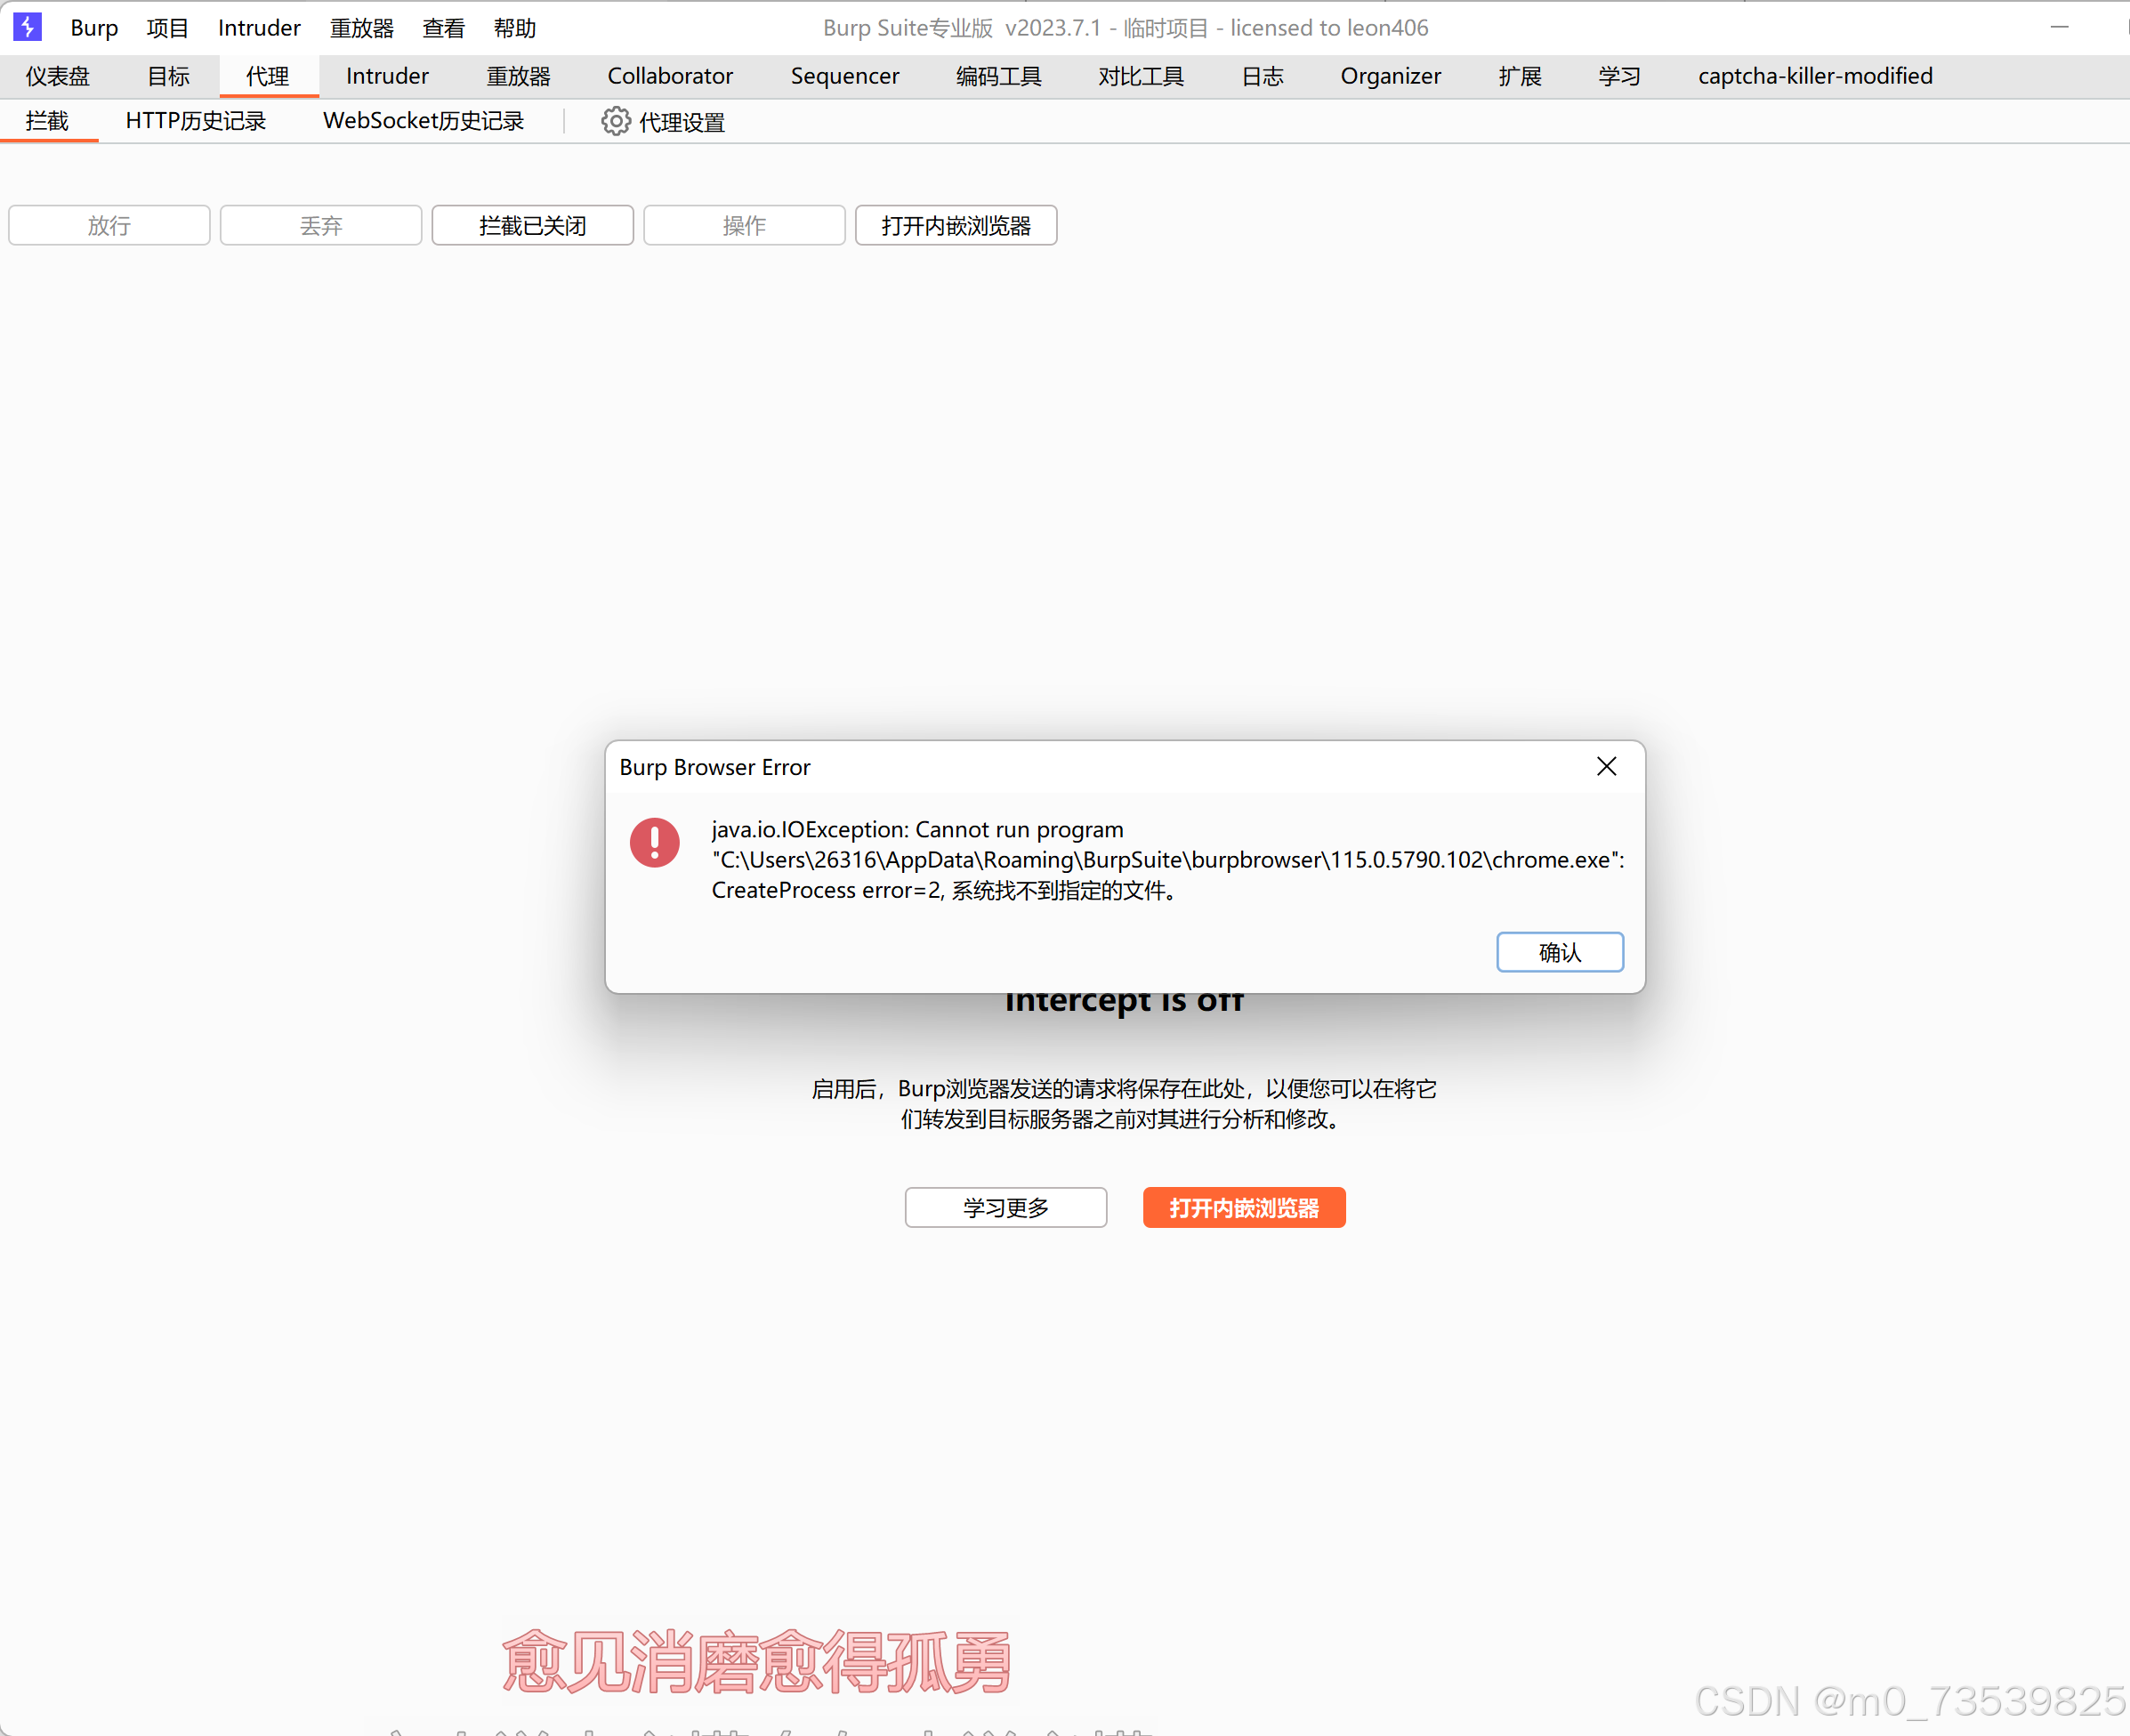This screenshot has height=1736, width=2130.
Task: Open the captcha-killer-modified tab
Action: 1814,76
